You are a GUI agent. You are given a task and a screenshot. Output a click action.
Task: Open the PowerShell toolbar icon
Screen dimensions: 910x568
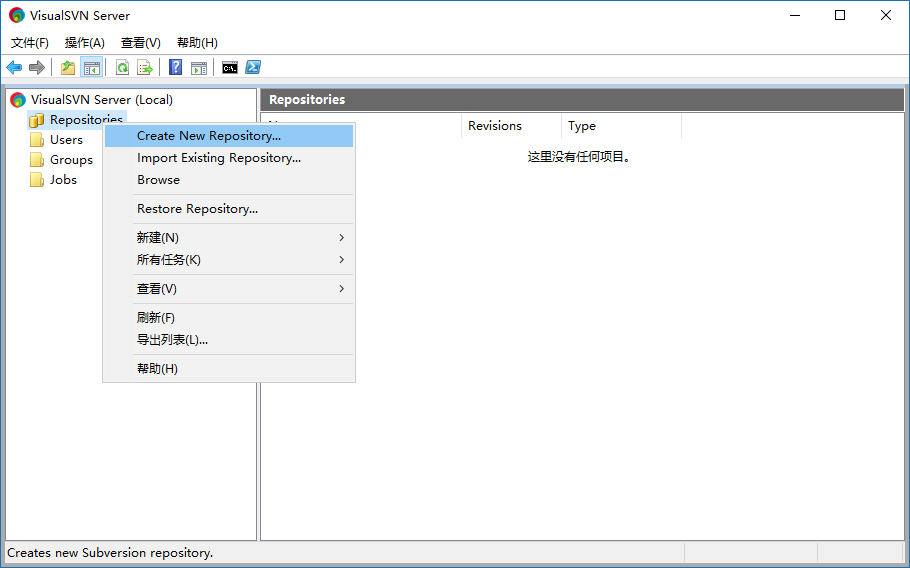(x=253, y=67)
